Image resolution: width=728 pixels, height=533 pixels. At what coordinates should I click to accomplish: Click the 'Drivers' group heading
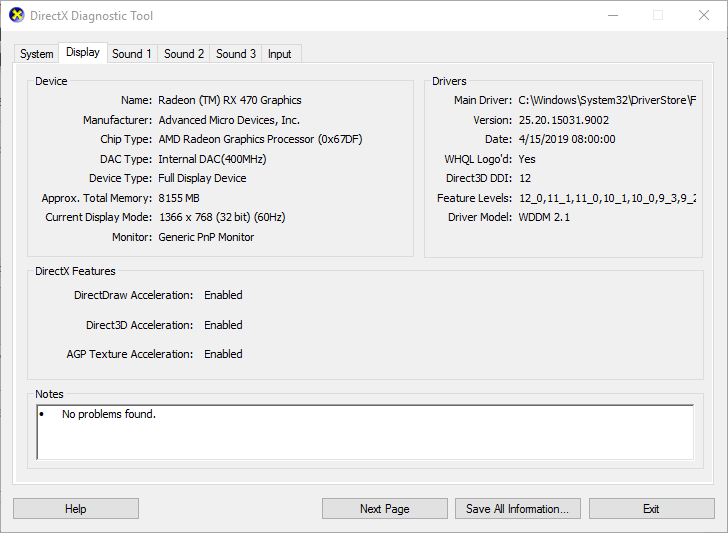point(449,81)
